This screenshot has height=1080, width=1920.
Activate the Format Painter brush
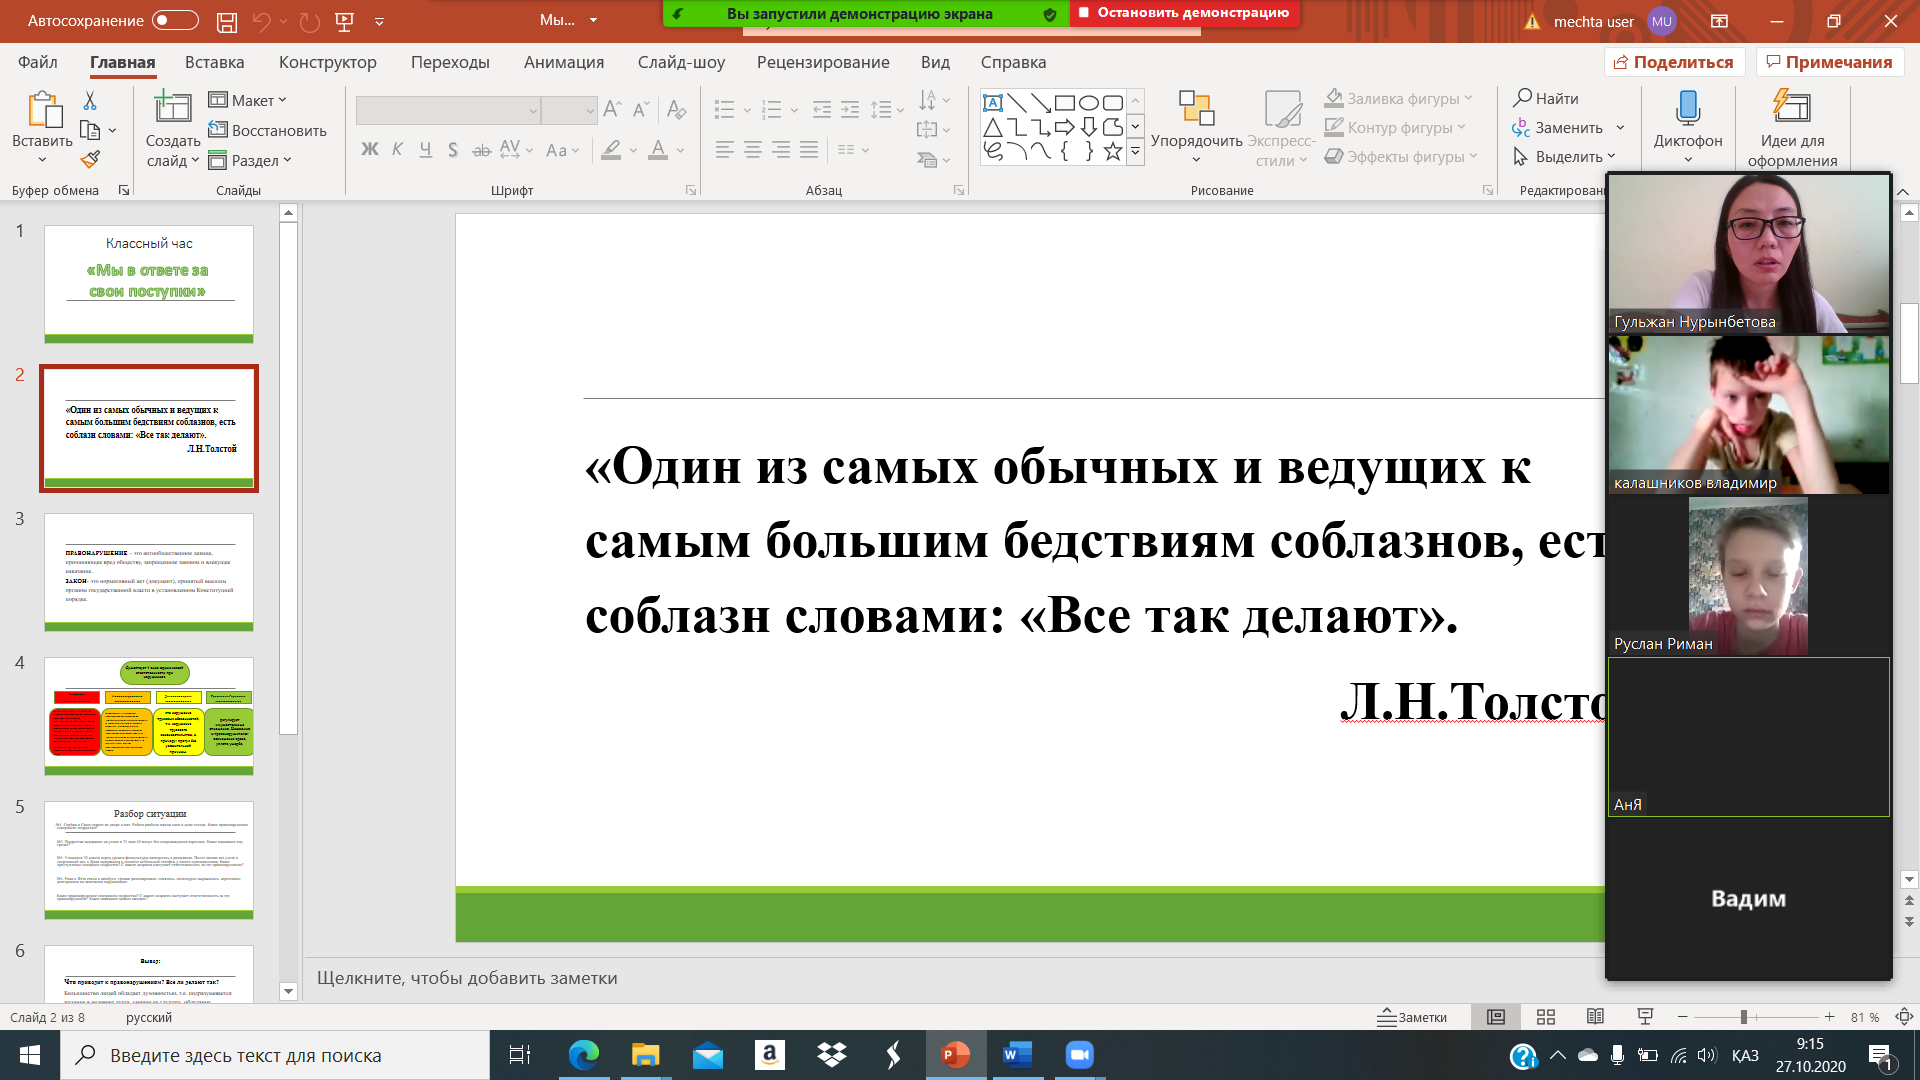[x=89, y=159]
